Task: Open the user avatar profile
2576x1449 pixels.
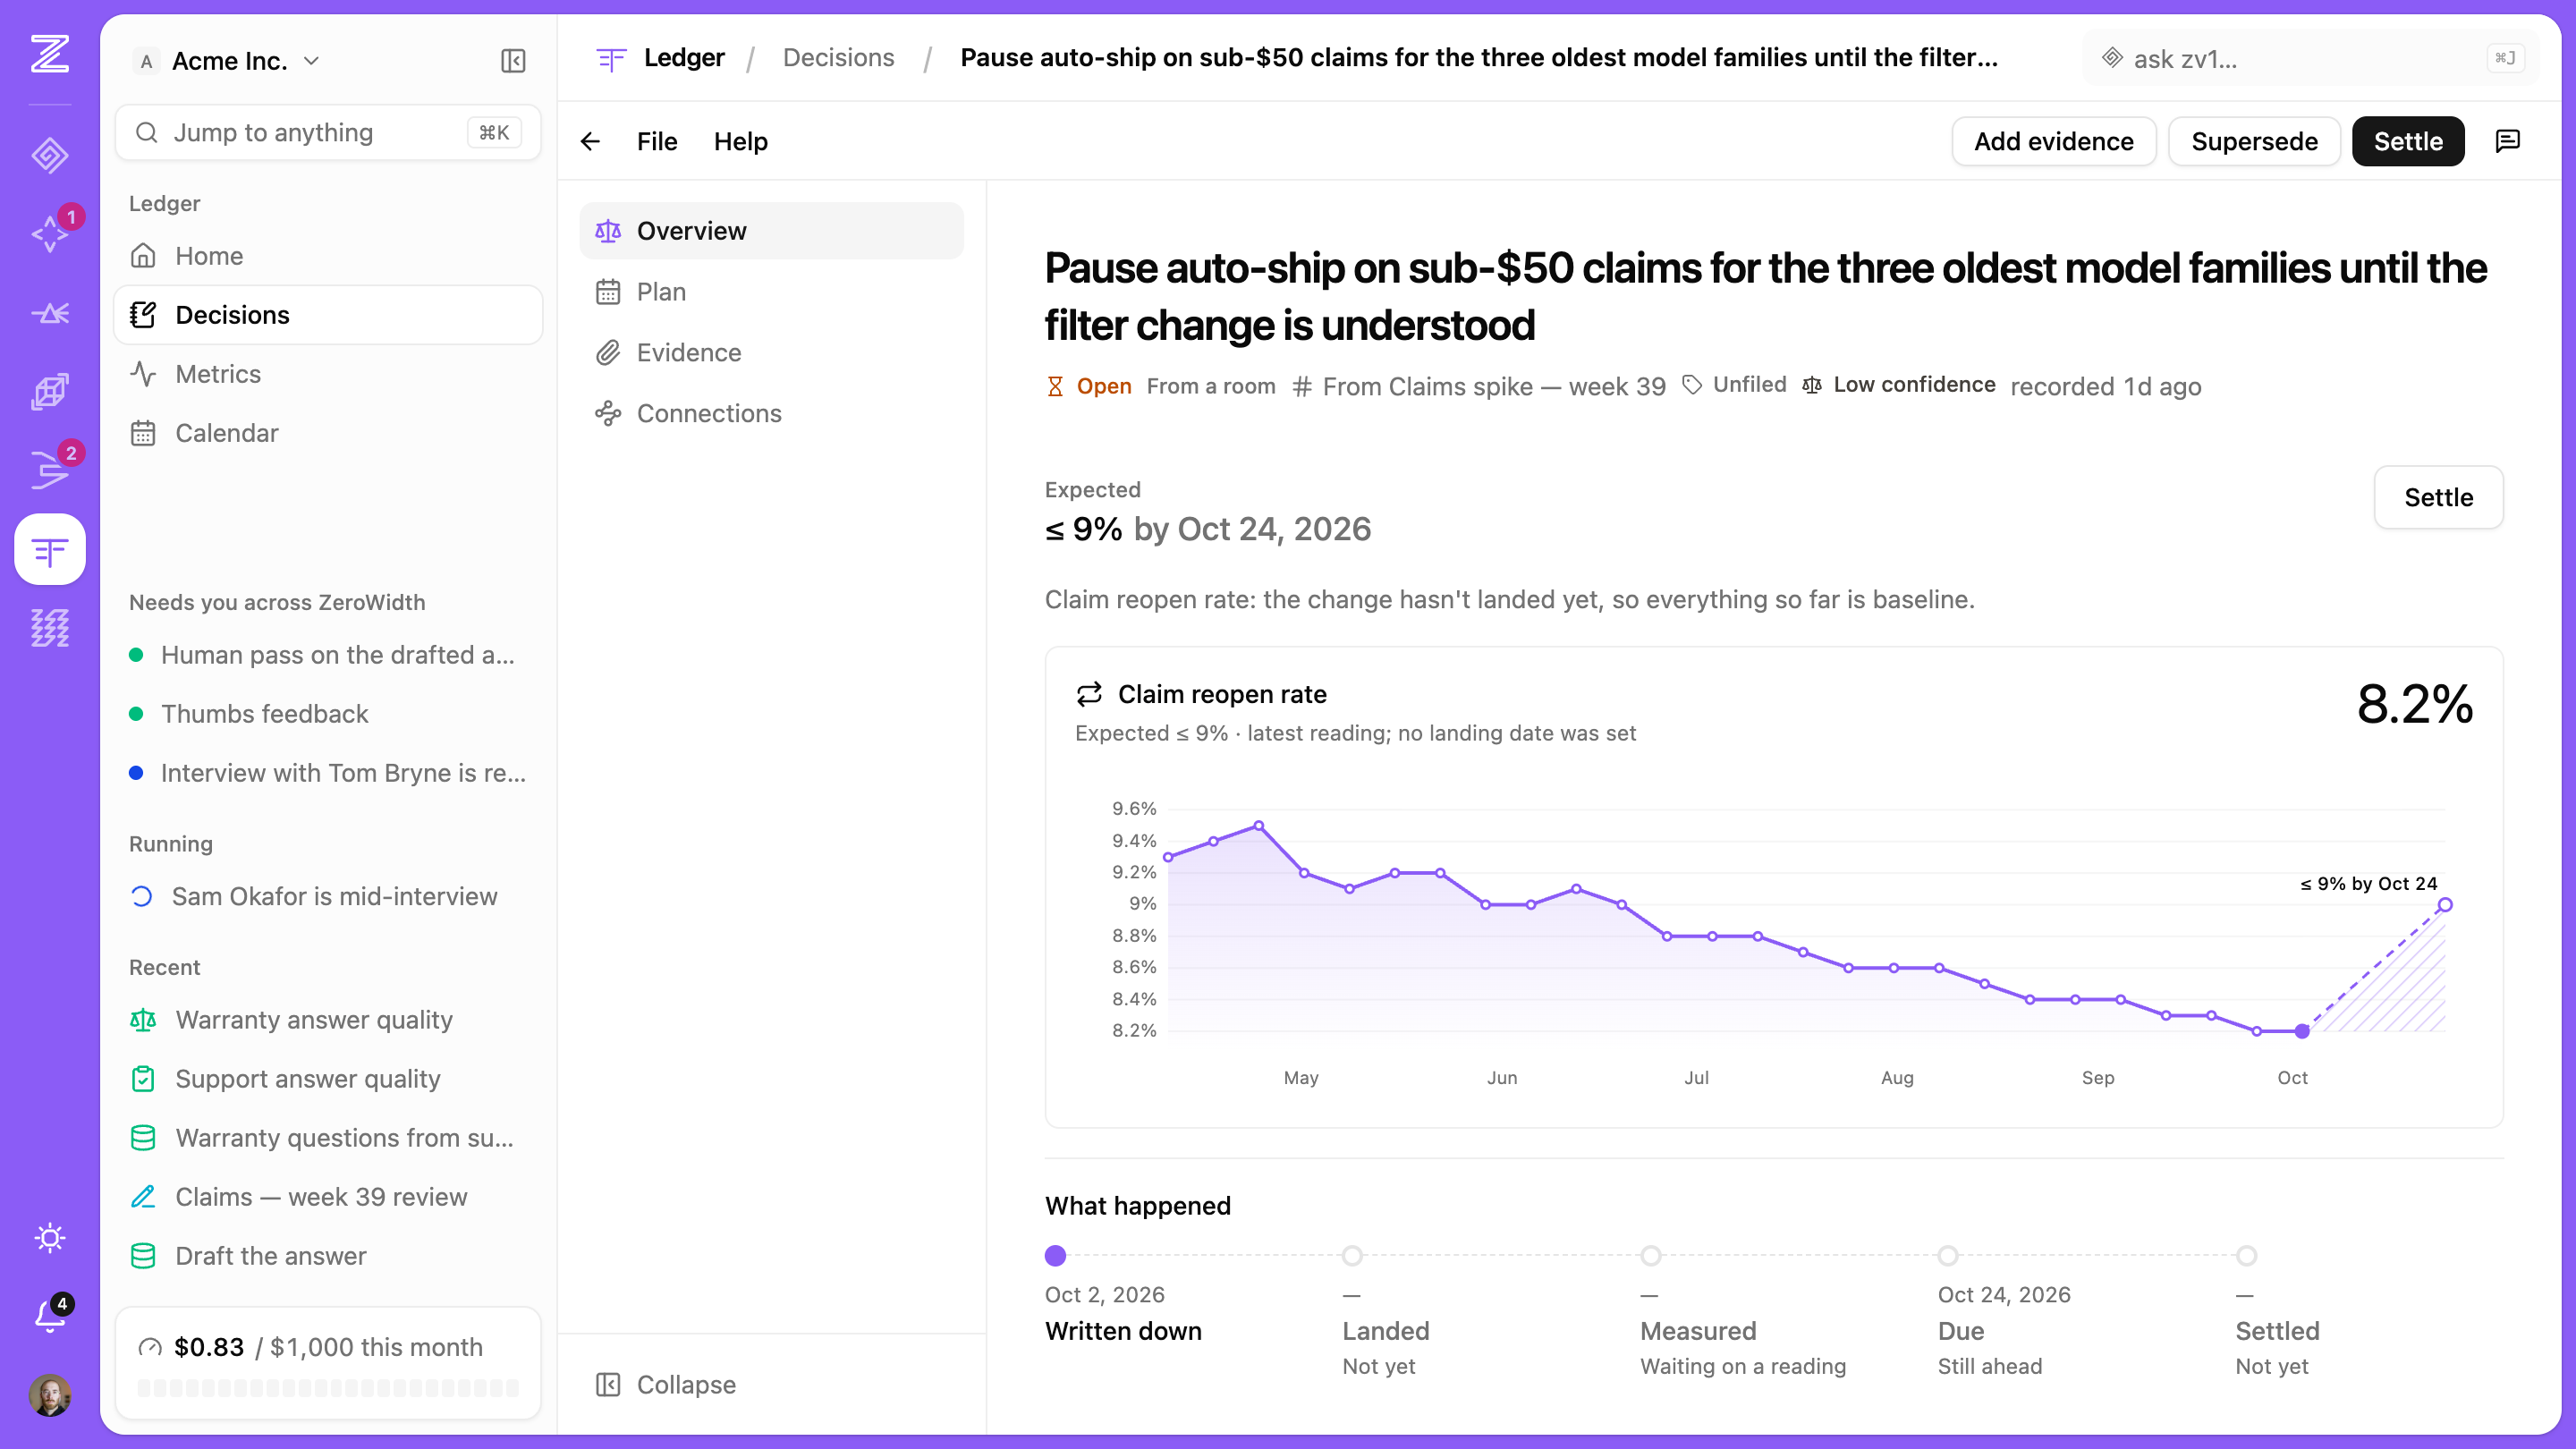Action: (49, 1395)
